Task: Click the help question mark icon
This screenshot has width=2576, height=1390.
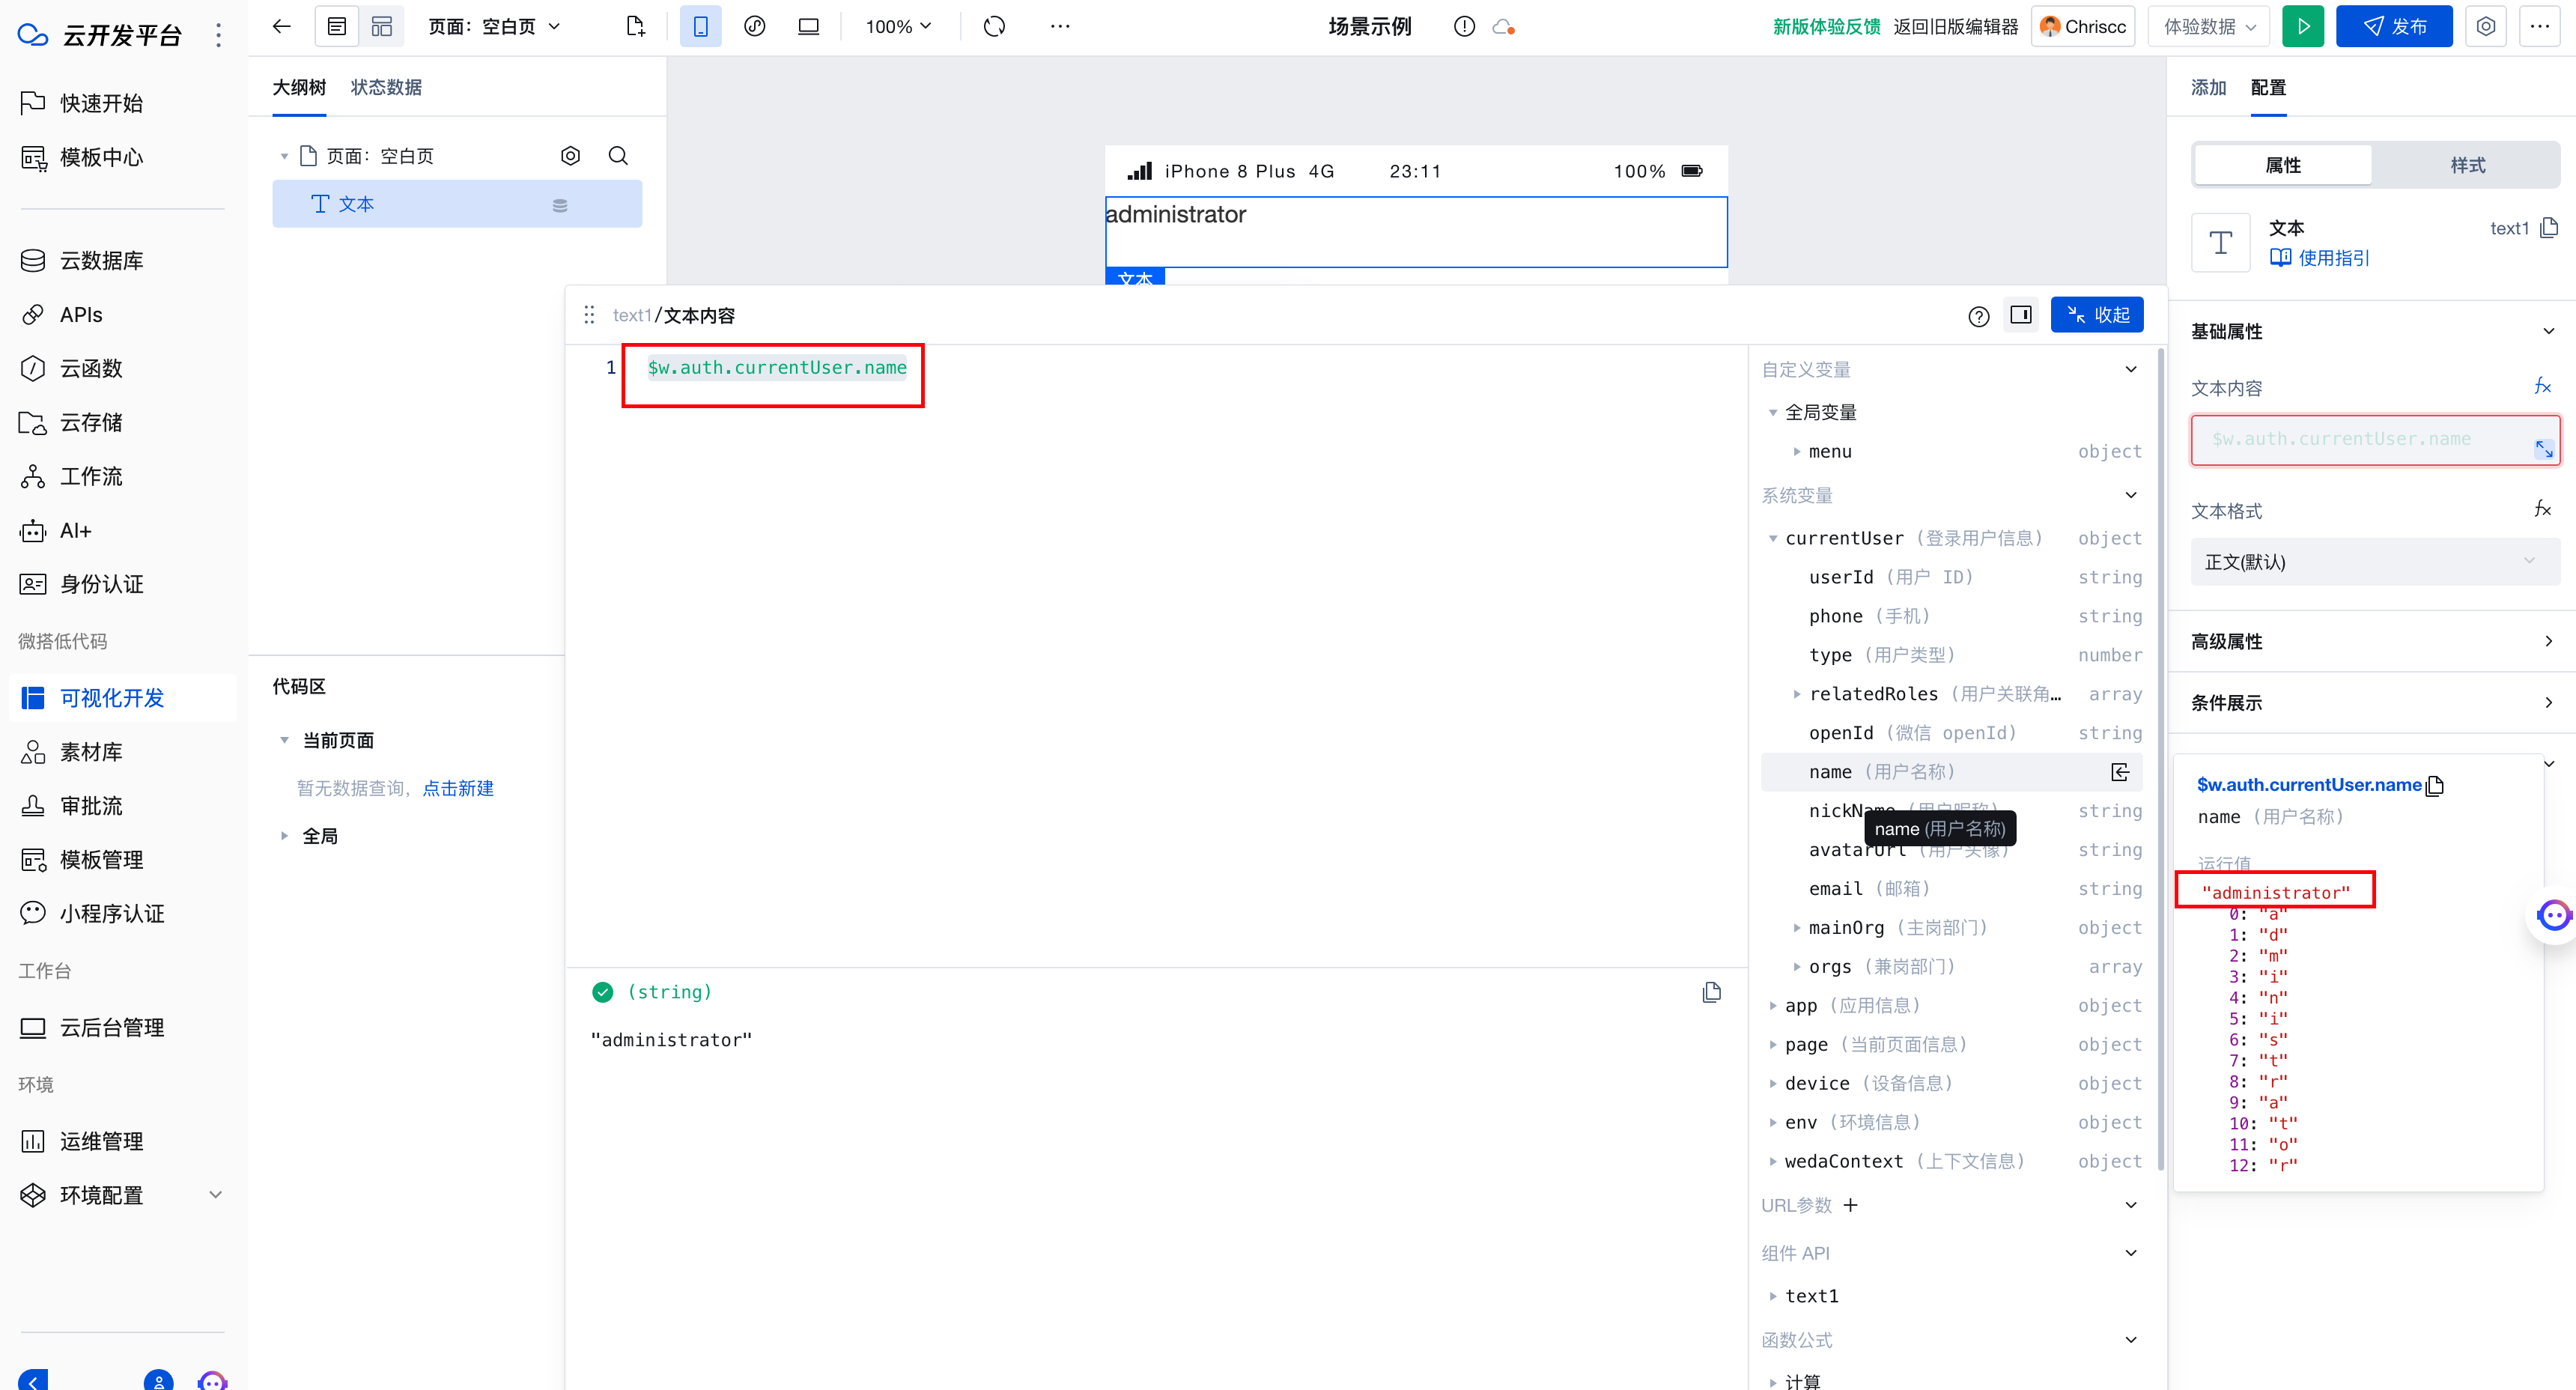Action: (x=1978, y=316)
